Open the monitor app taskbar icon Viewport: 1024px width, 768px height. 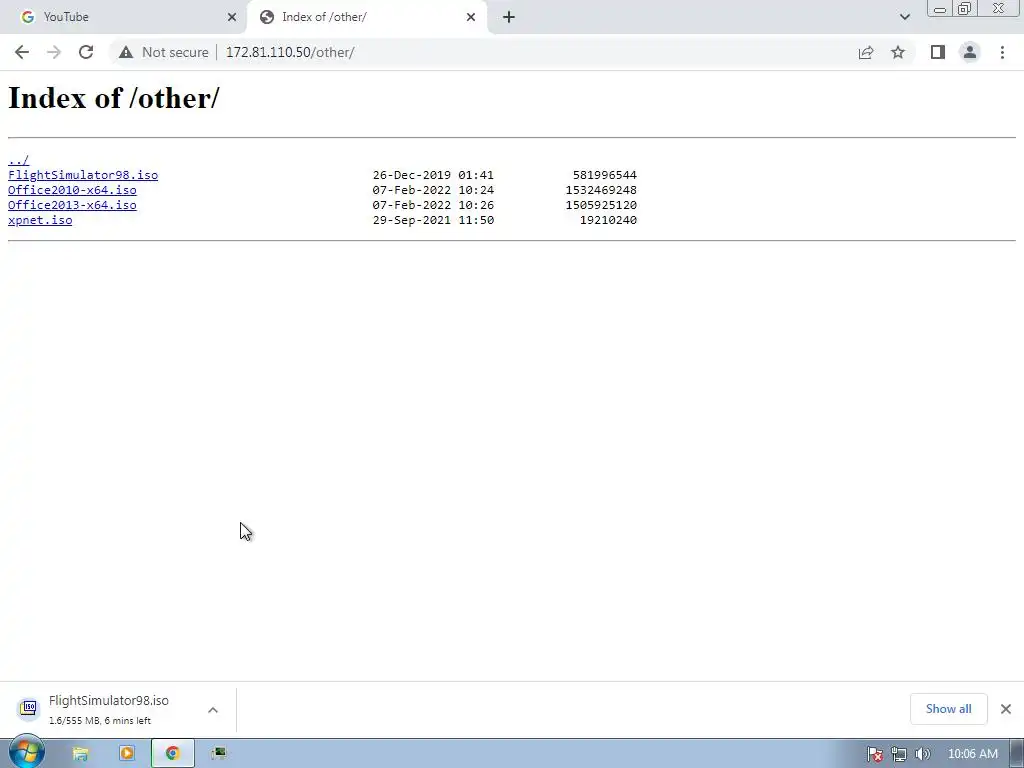219,754
